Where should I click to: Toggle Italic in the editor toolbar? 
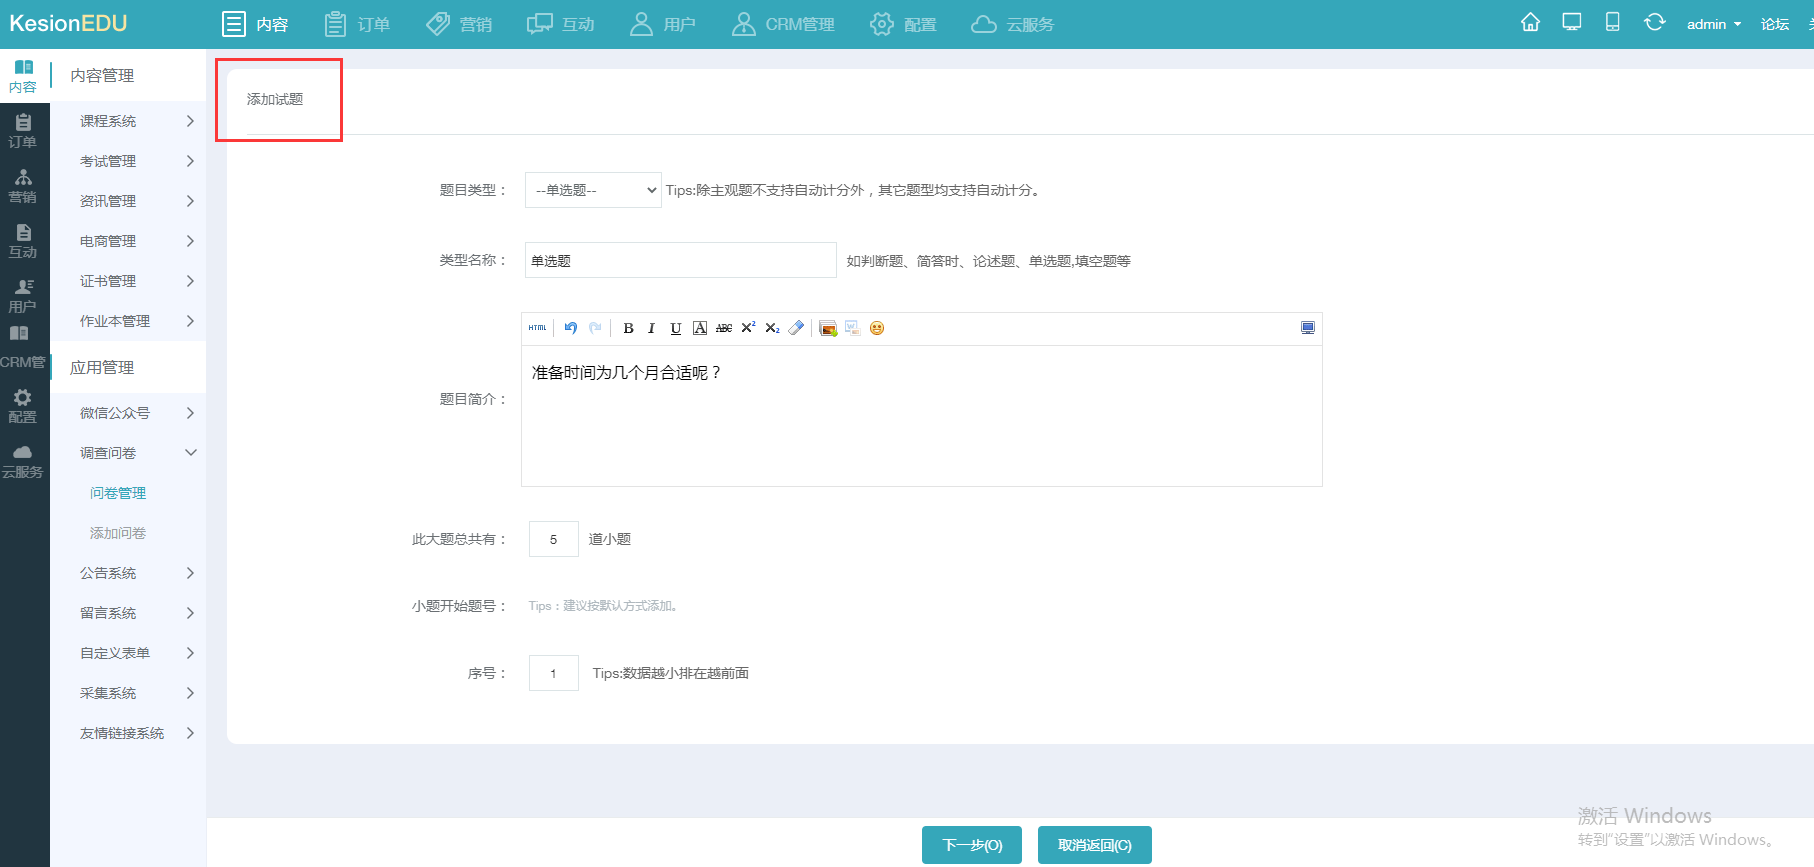pos(651,328)
